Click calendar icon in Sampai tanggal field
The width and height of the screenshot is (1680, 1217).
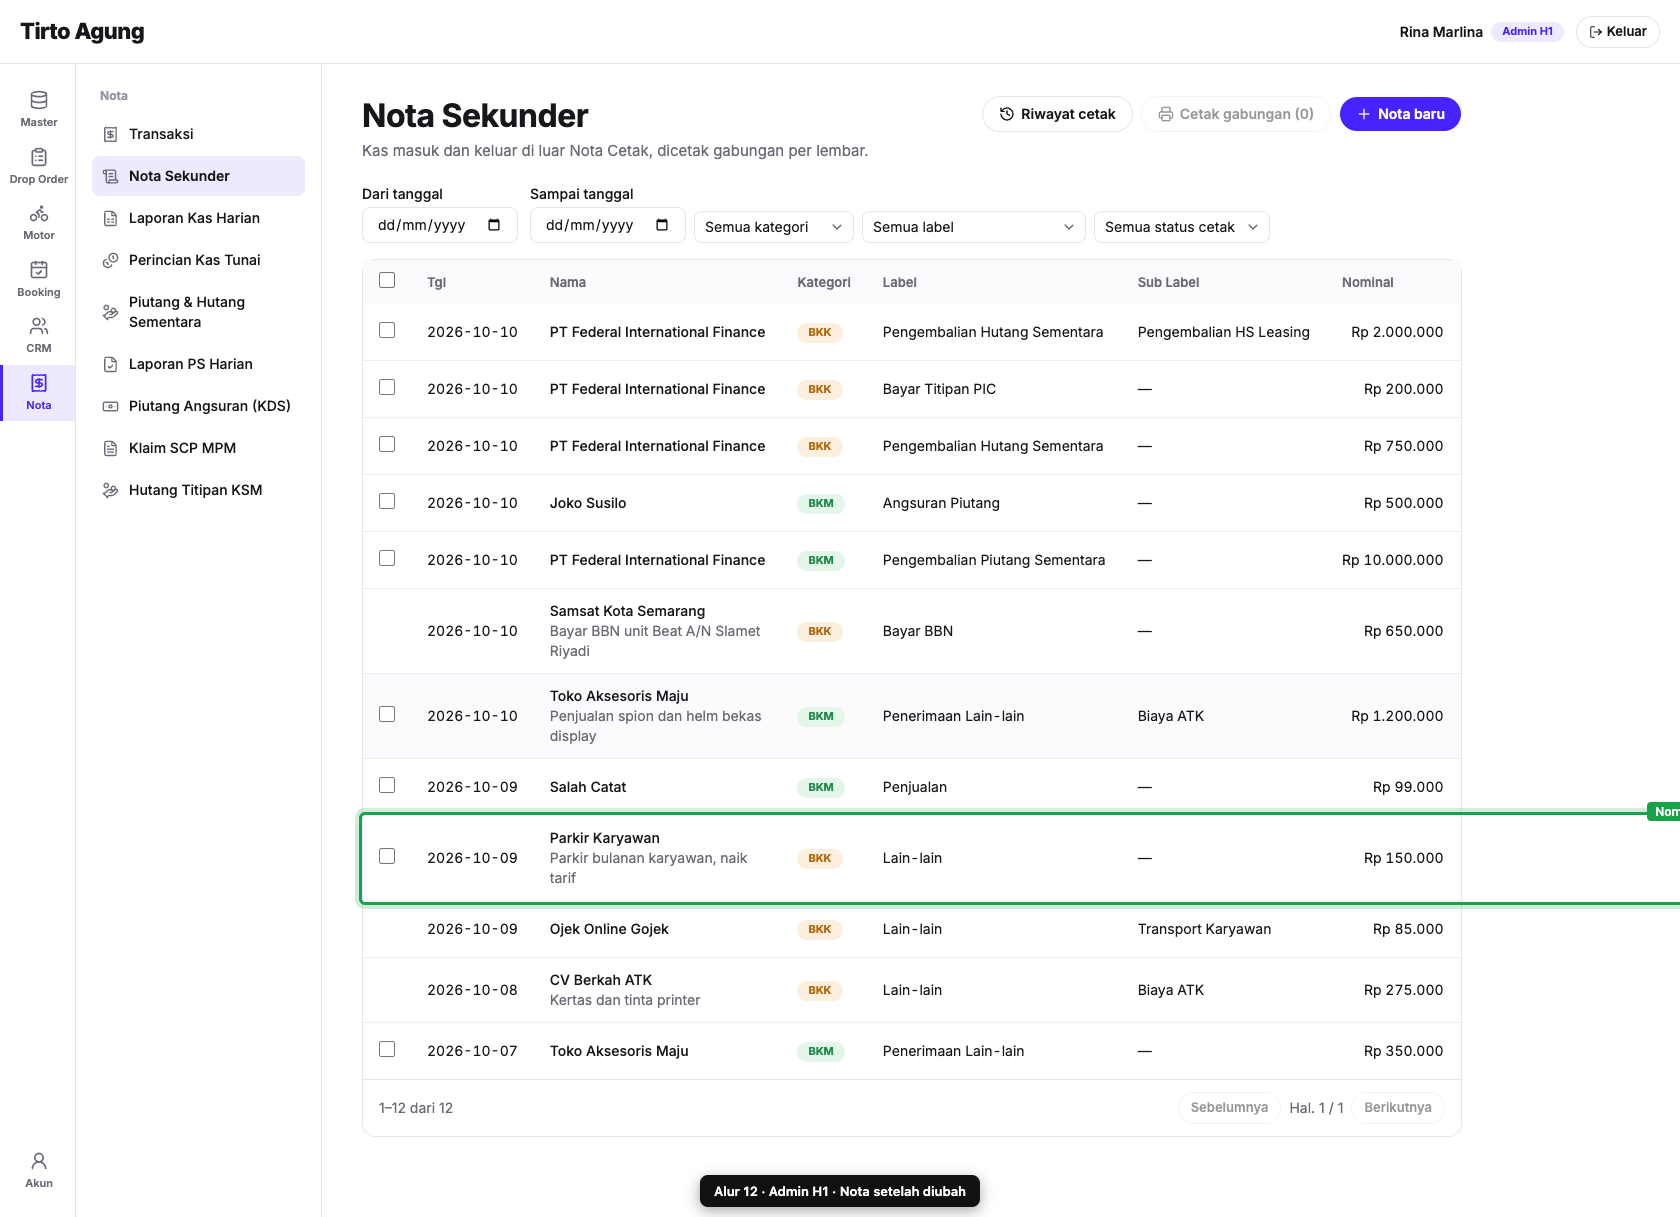point(662,225)
